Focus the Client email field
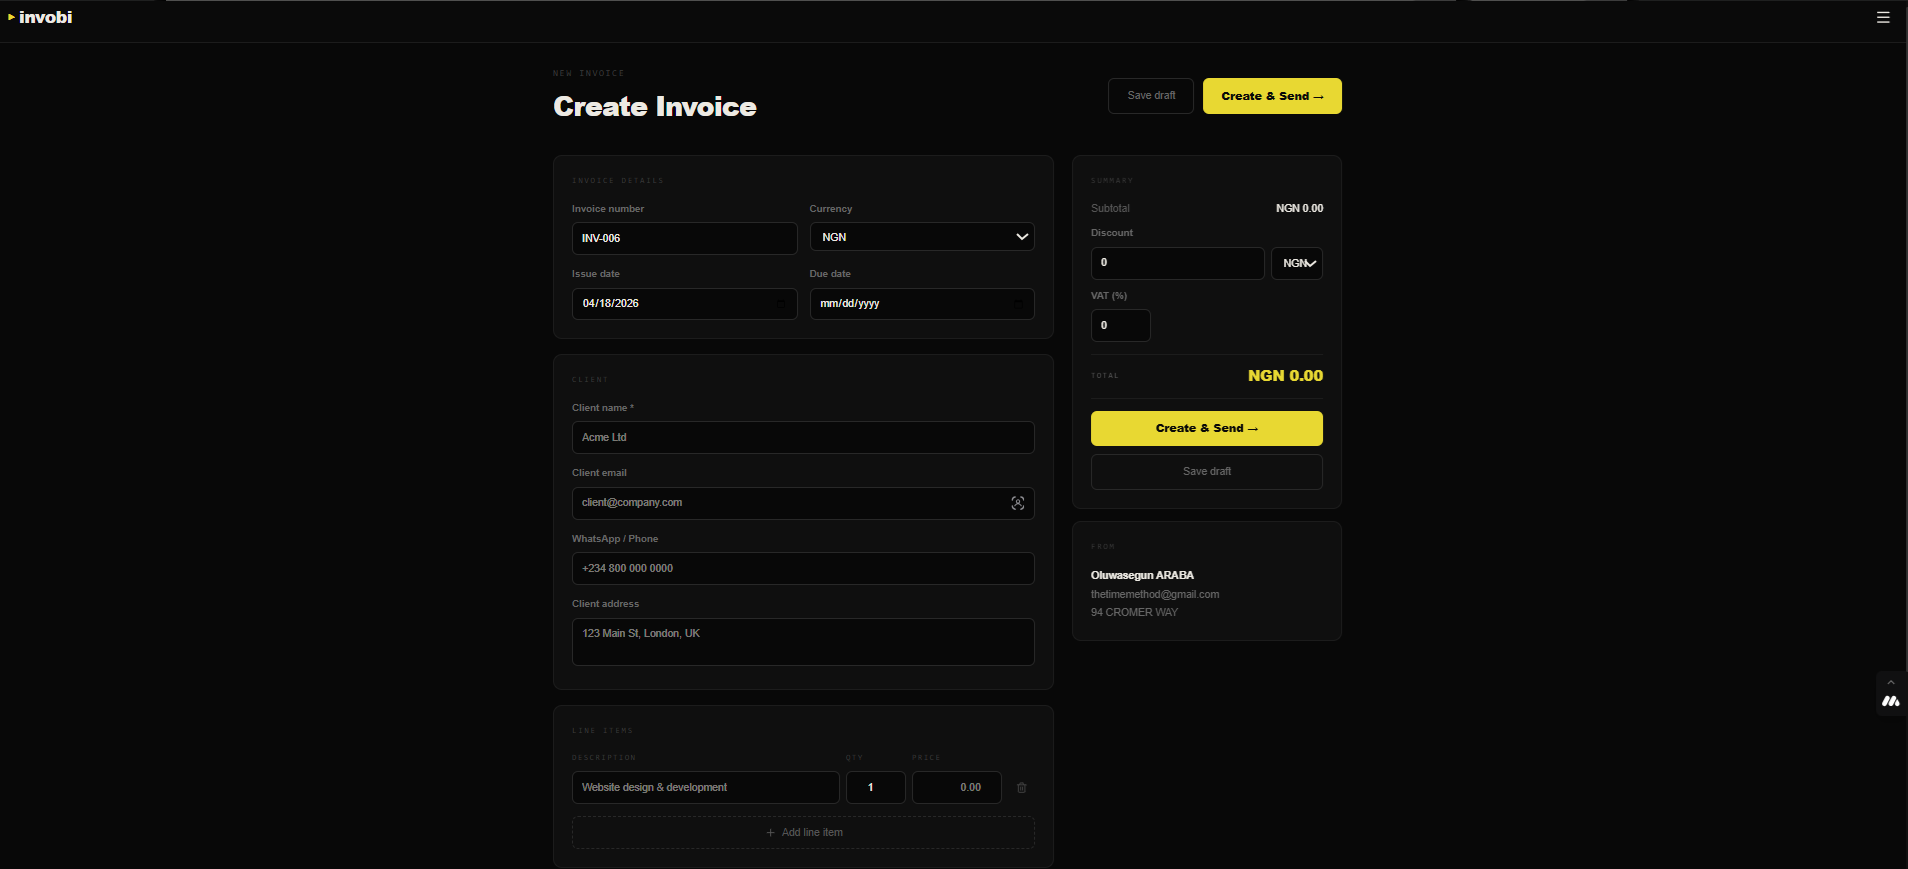 point(803,503)
